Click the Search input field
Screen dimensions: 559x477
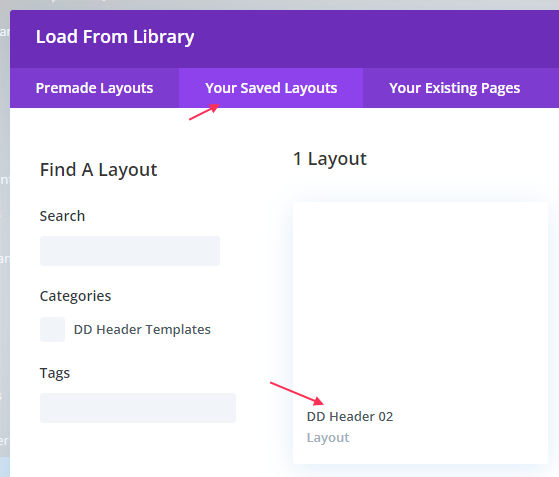click(x=130, y=251)
